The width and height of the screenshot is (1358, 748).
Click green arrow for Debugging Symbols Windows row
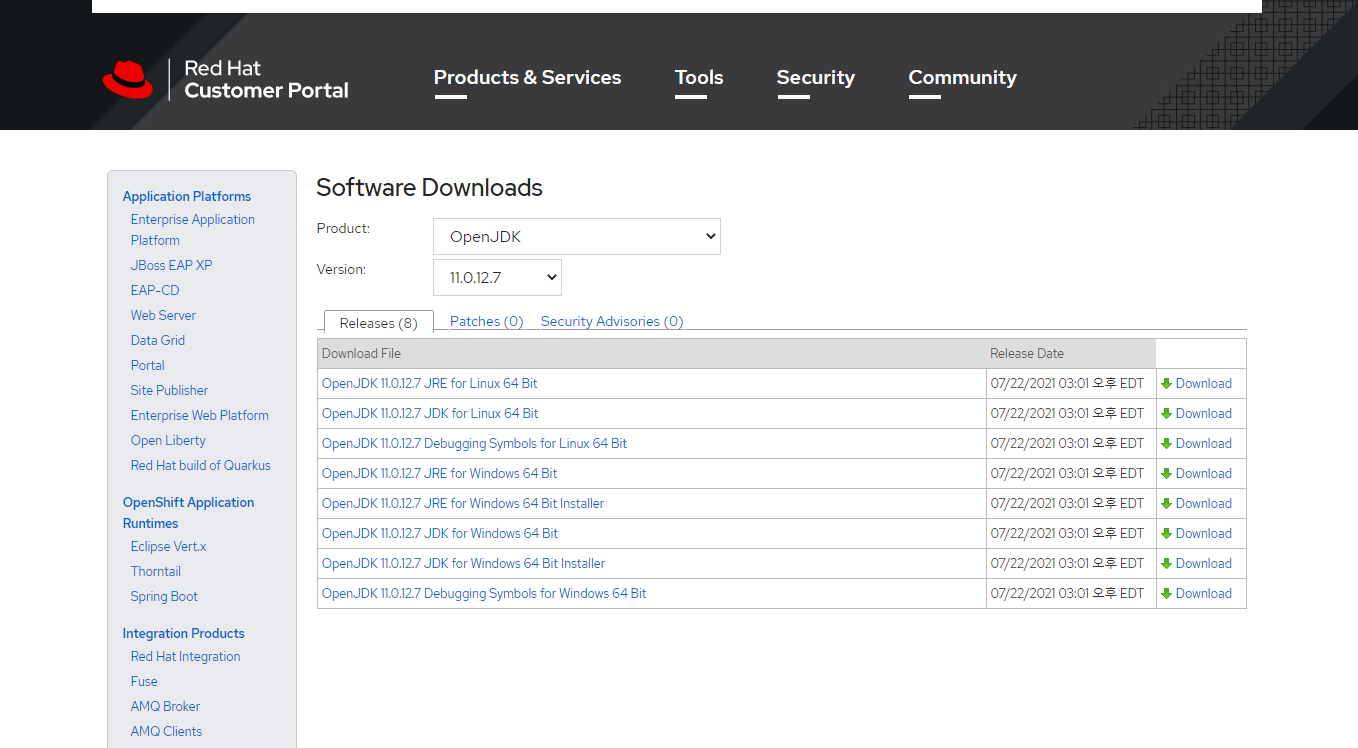click(x=1166, y=594)
